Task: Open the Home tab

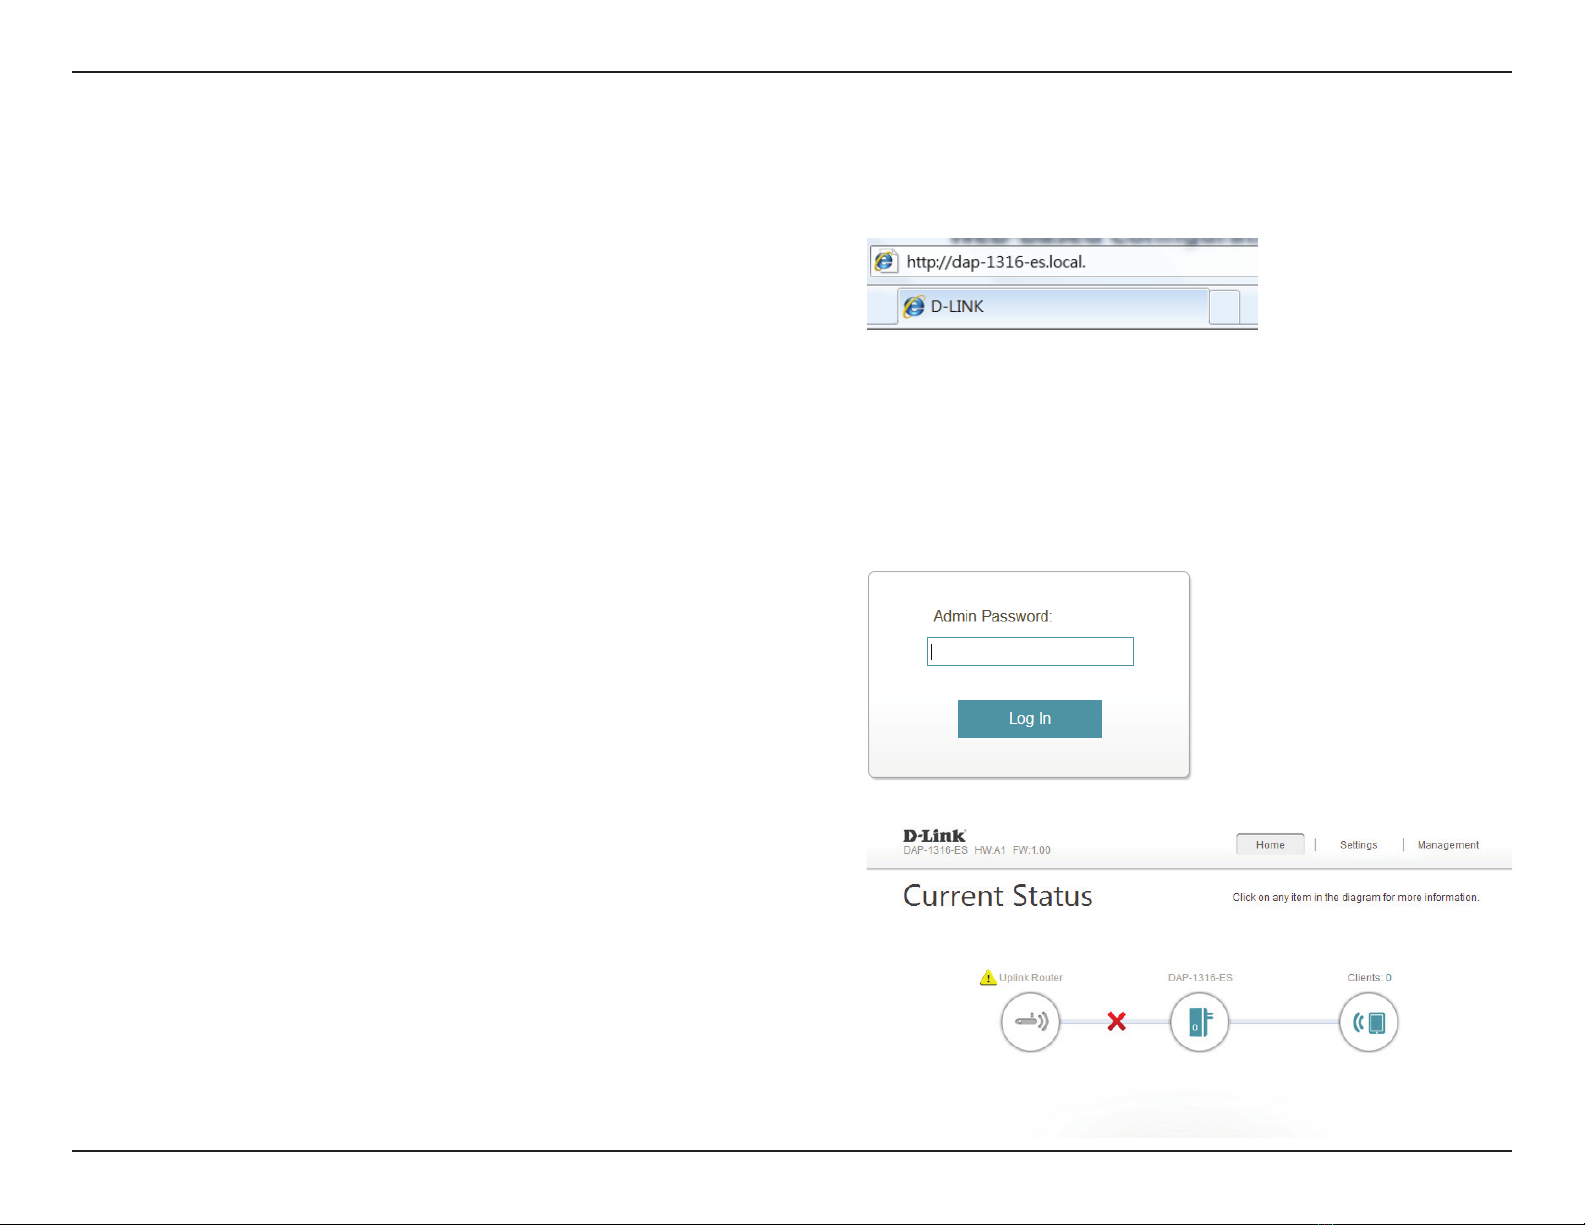Action: 1270,845
